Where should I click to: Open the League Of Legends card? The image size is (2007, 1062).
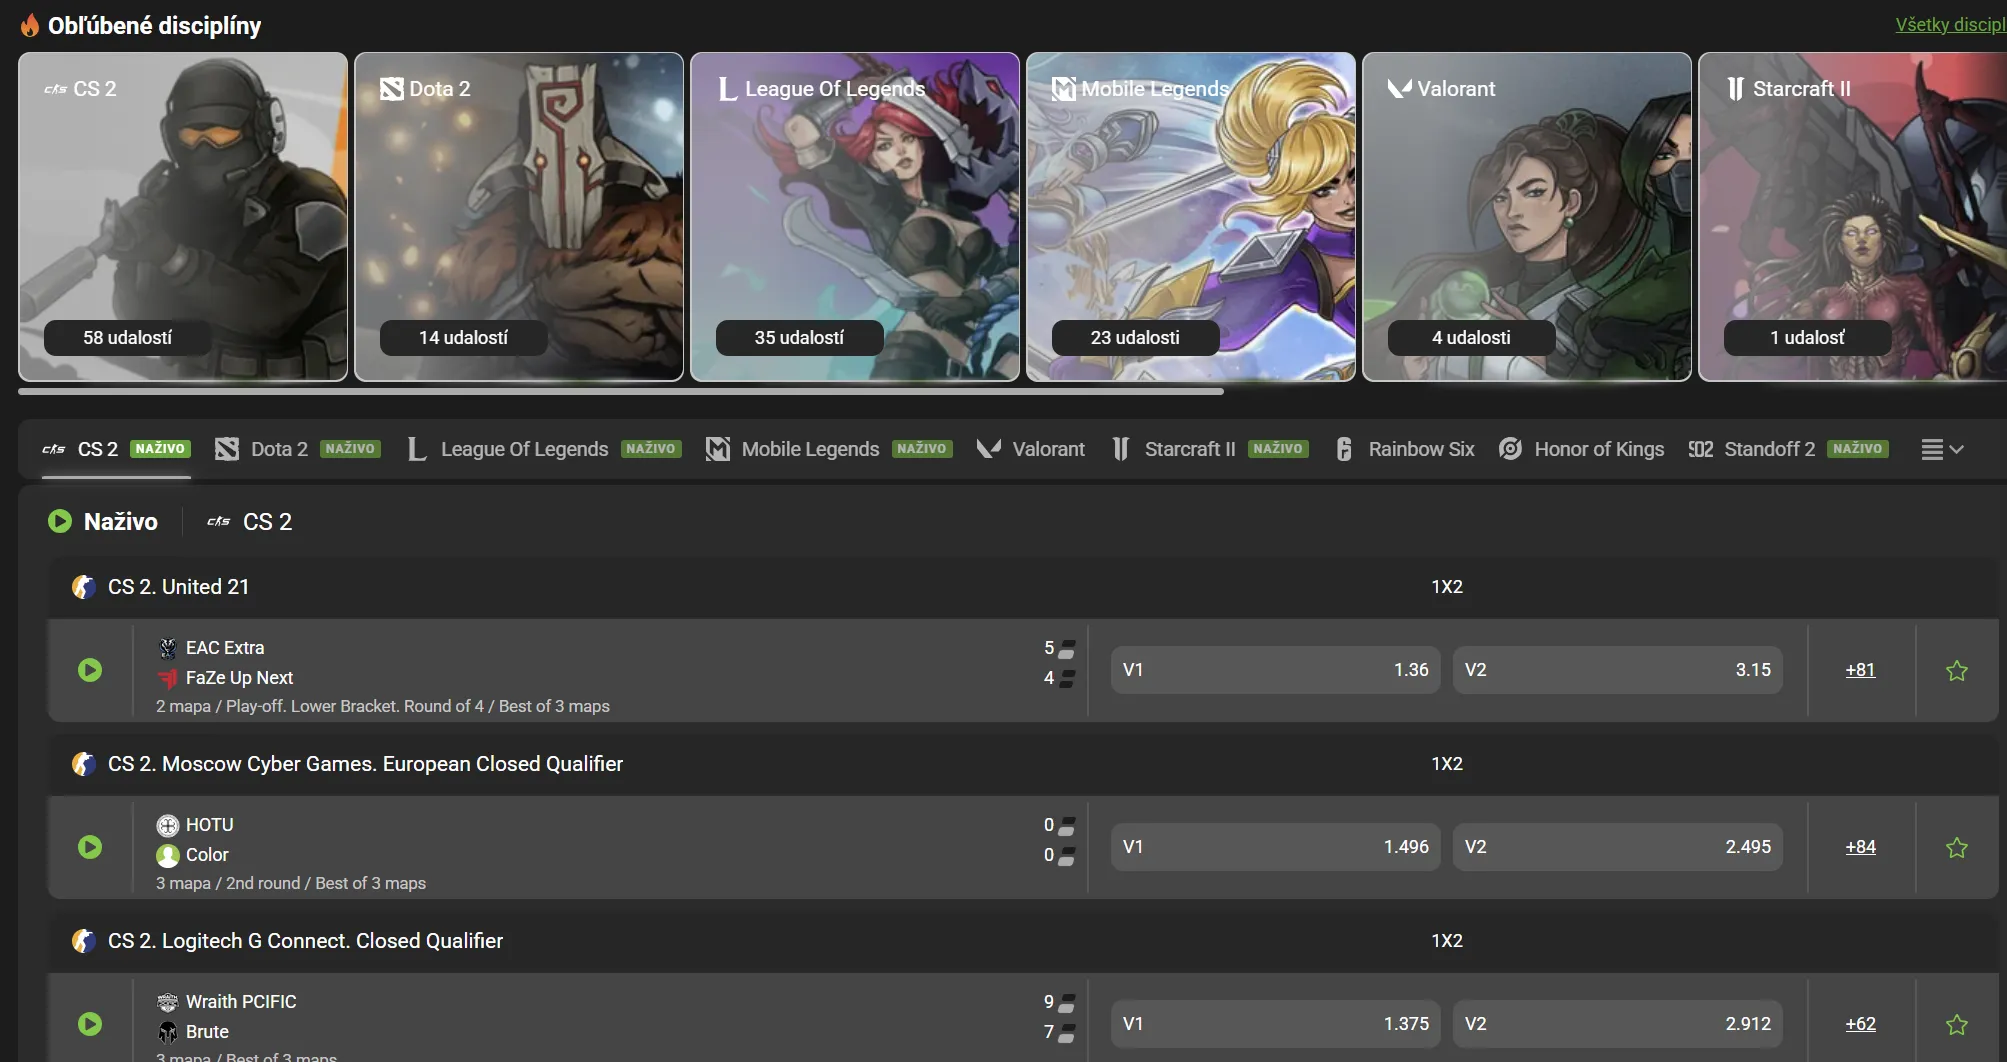point(855,217)
